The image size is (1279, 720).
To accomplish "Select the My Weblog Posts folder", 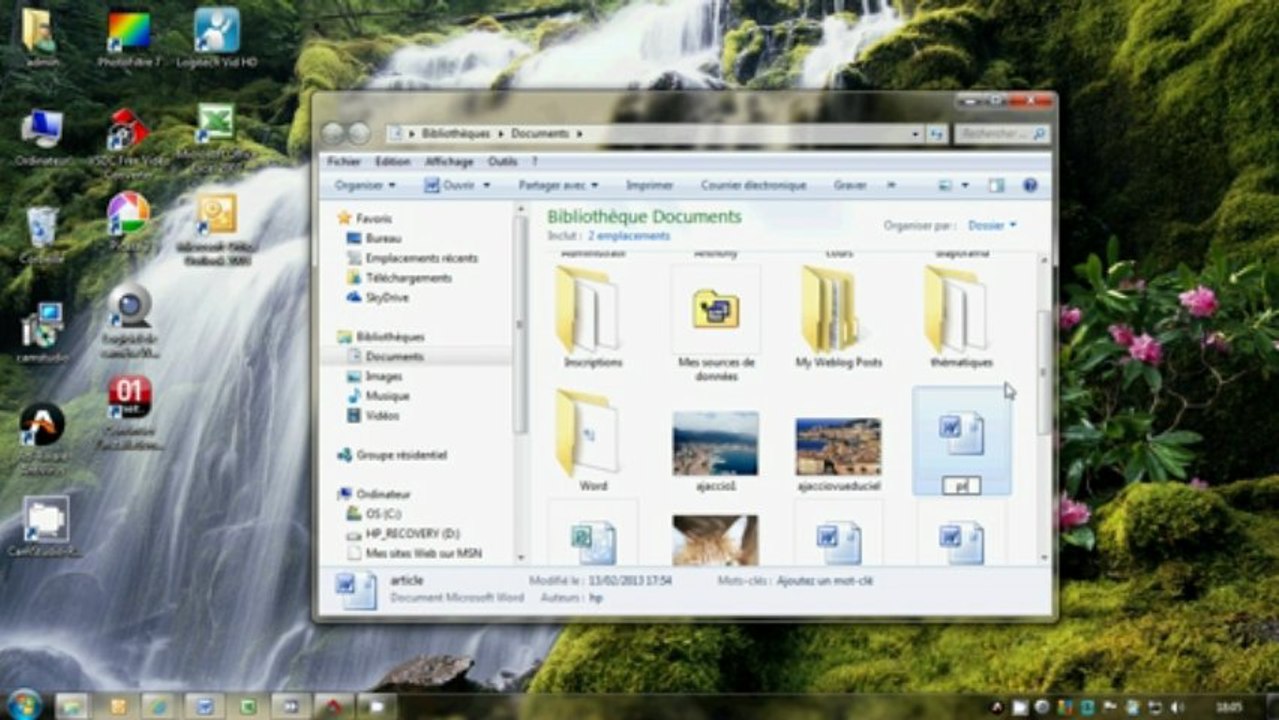I will 838,318.
